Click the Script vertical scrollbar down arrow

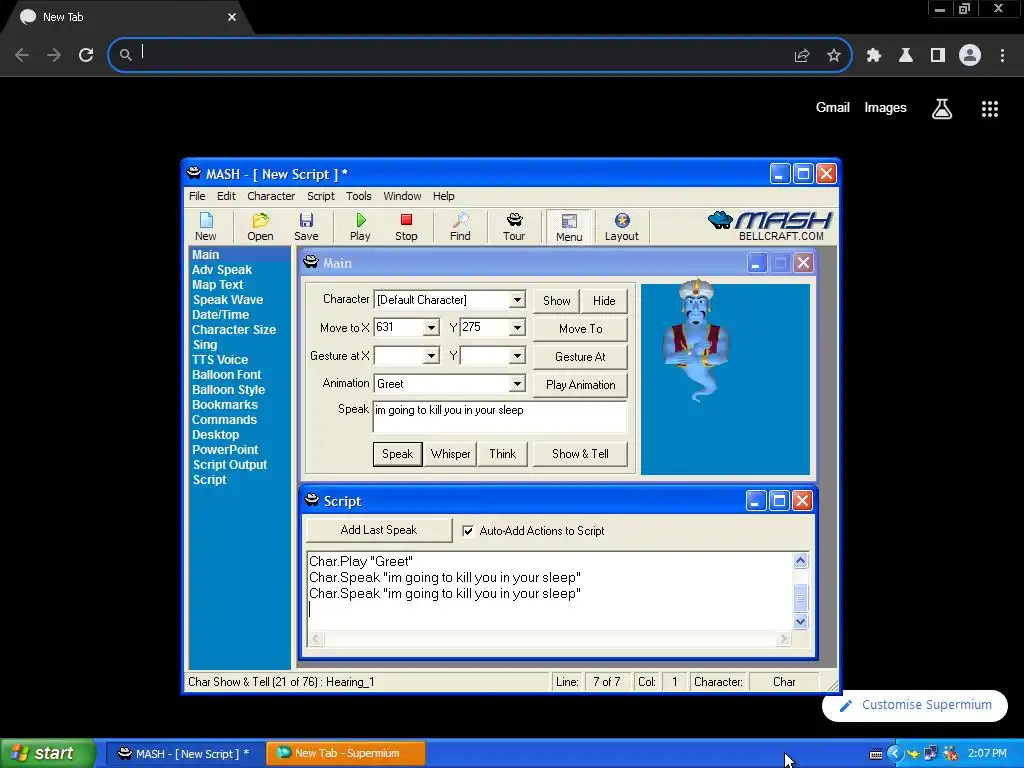(x=801, y=622)
